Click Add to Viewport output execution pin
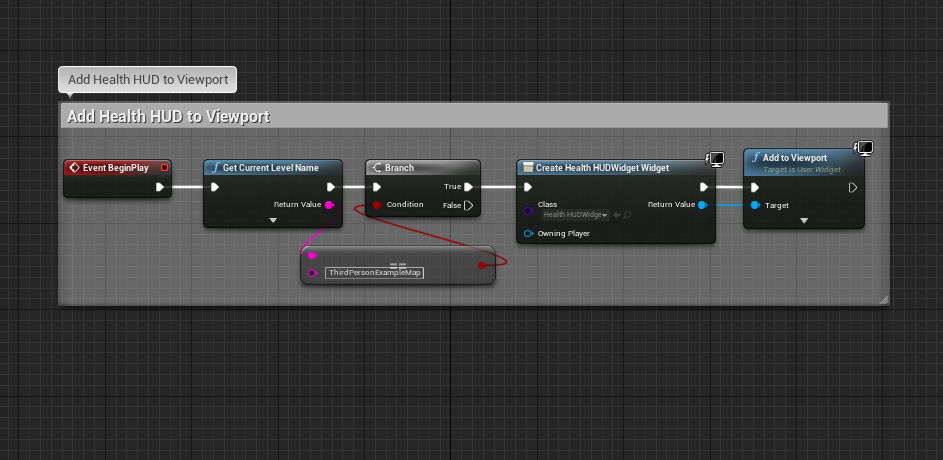Viewport: 943px width, 460px height. pos(853,187)
